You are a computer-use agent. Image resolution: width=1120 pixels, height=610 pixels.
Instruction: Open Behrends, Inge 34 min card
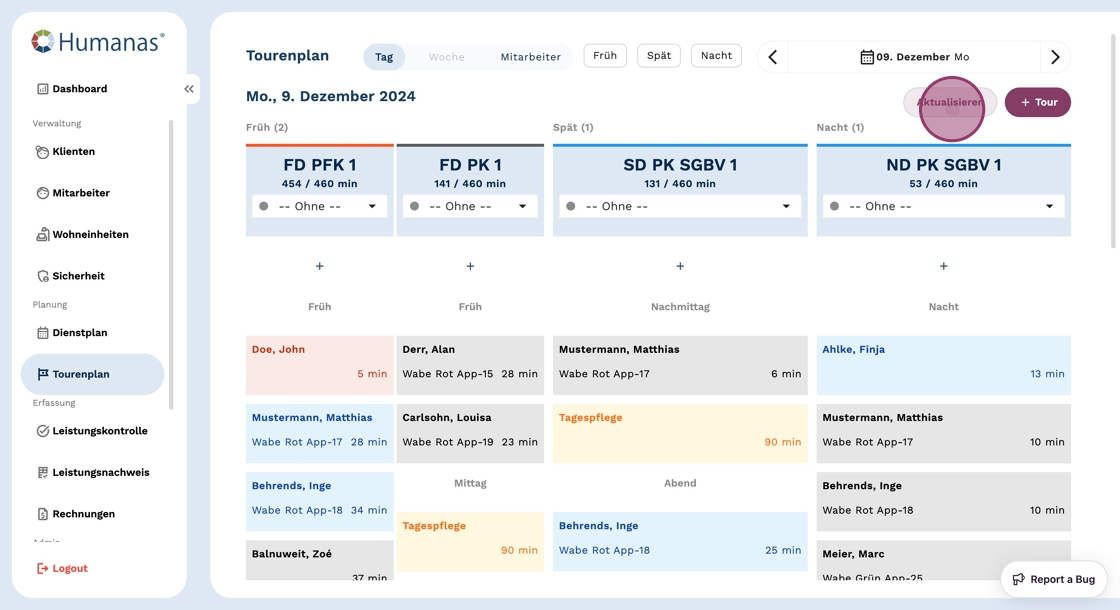point(319,501)
